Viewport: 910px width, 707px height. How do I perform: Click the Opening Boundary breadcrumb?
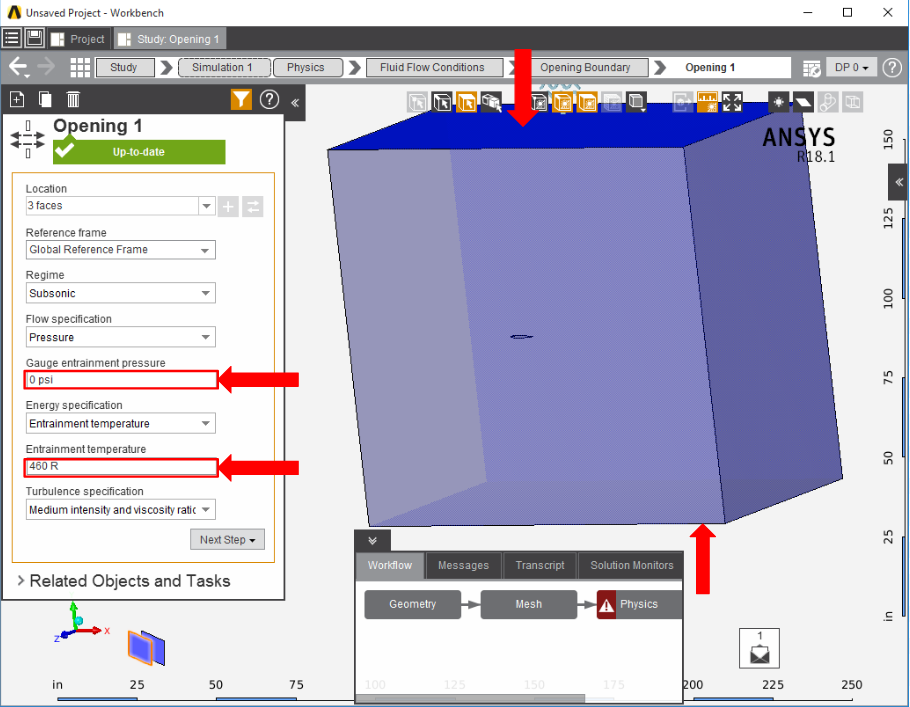pos(585,67)
